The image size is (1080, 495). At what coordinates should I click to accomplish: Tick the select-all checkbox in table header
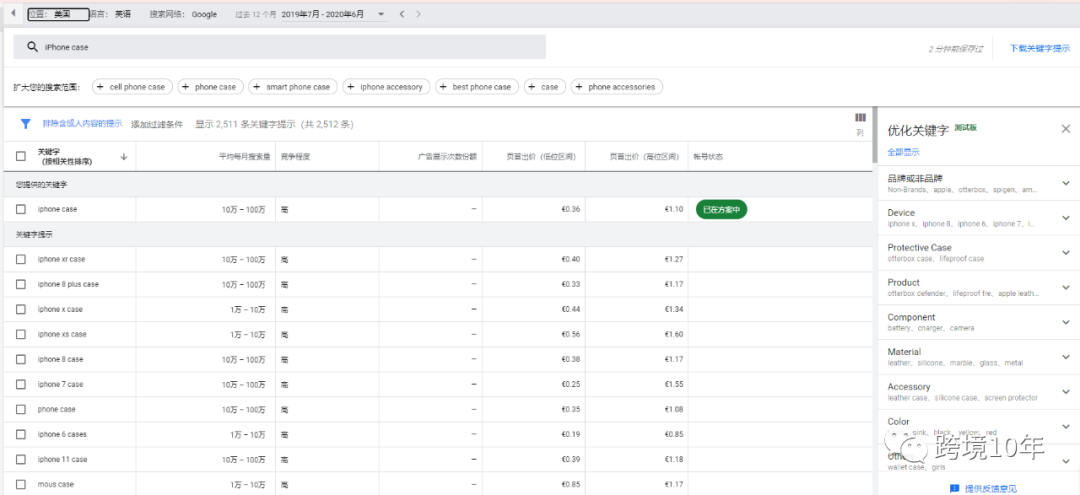(21, 156)
